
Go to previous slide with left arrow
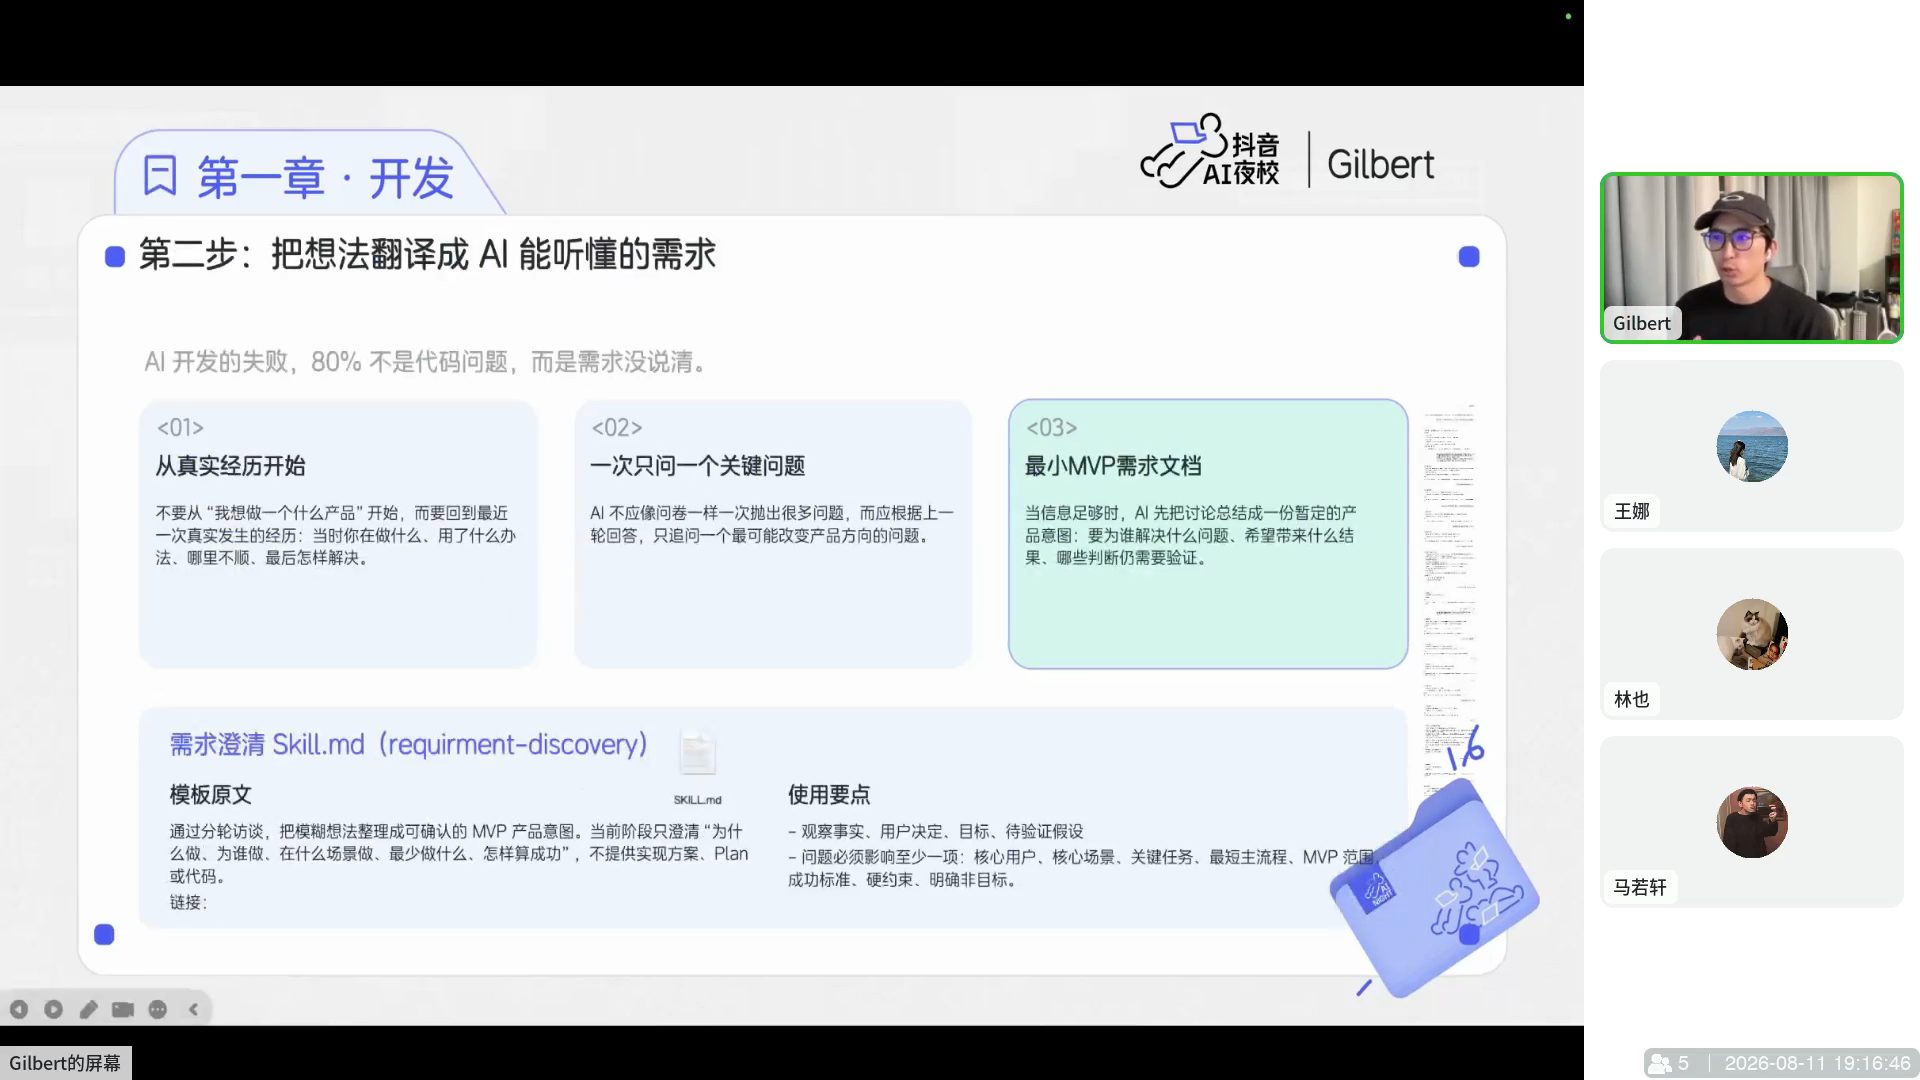click(x=19, y=1009)
